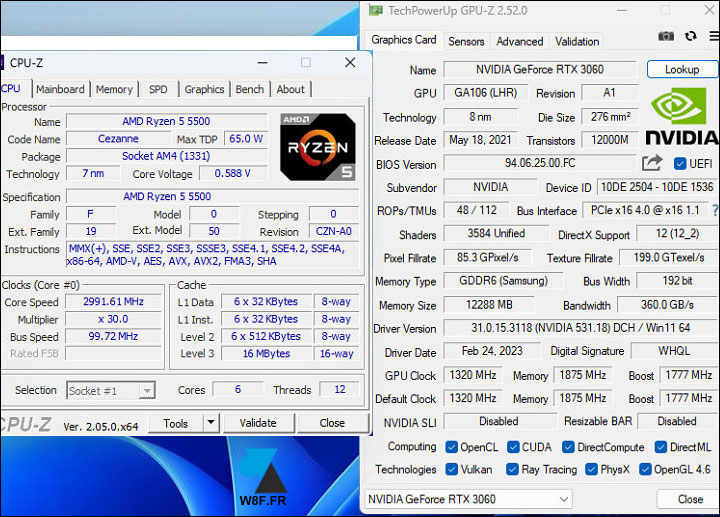720x517 pixels.
Task: Open Socket #1 selection dropdown in CPU-Z
Action: coord(111,391)
